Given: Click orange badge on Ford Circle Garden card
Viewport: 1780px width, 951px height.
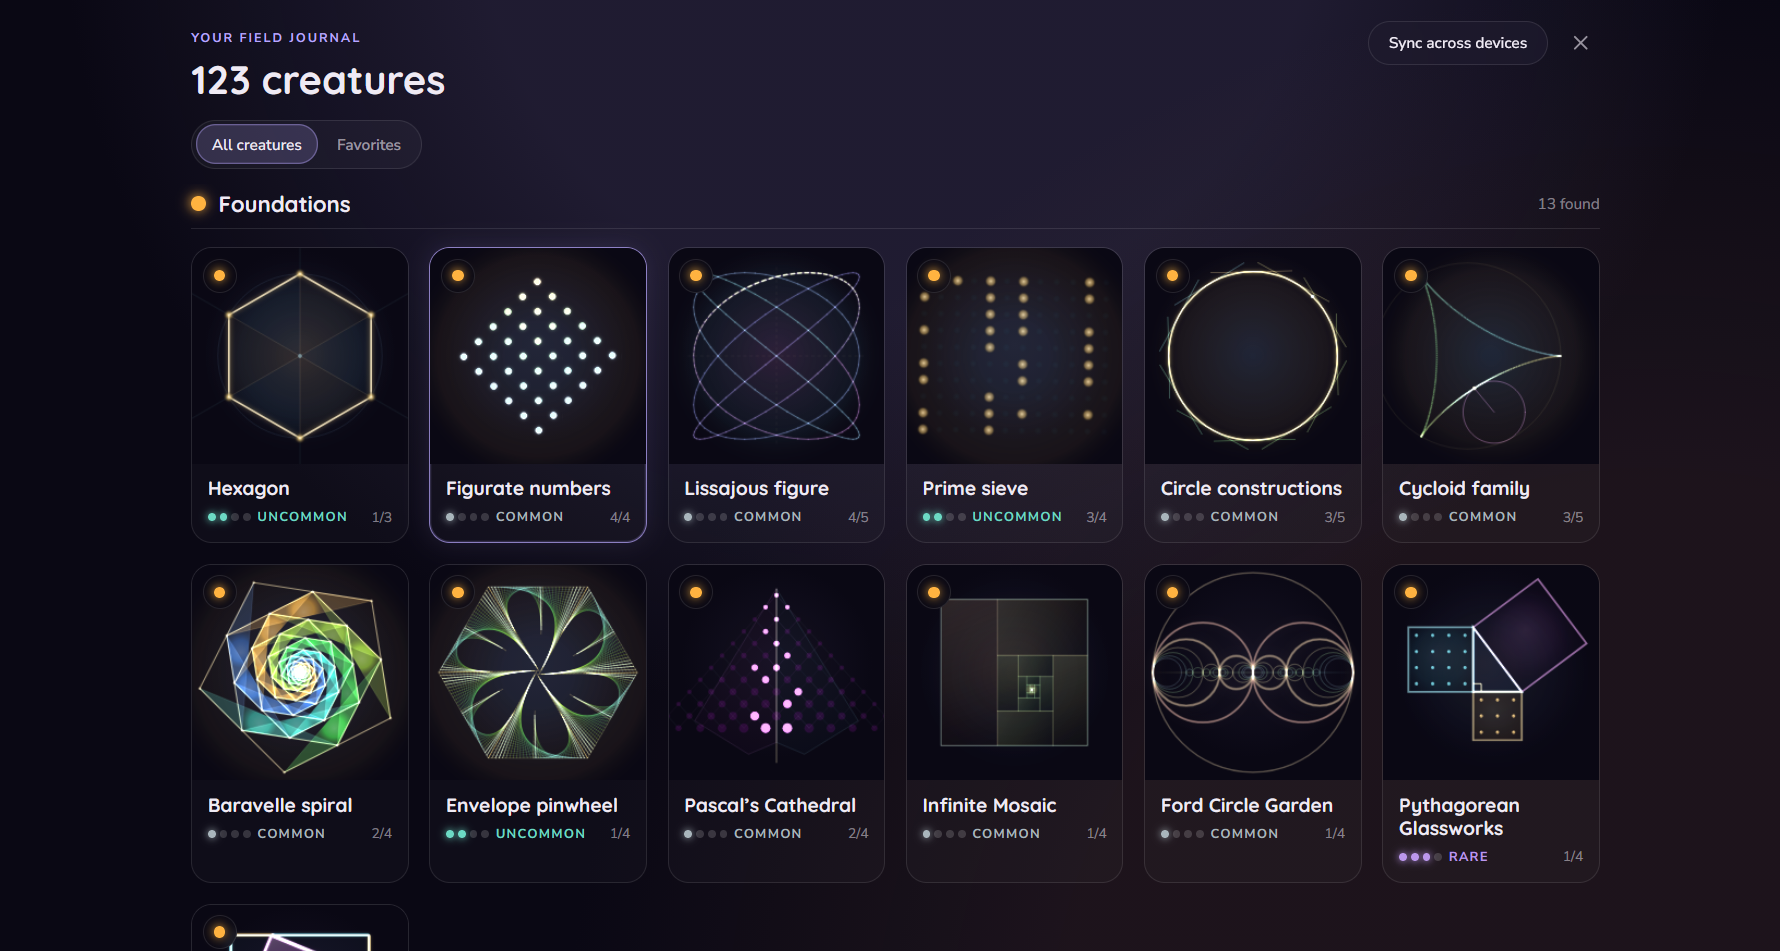Looking at the screenshot, I should 1172,593.
